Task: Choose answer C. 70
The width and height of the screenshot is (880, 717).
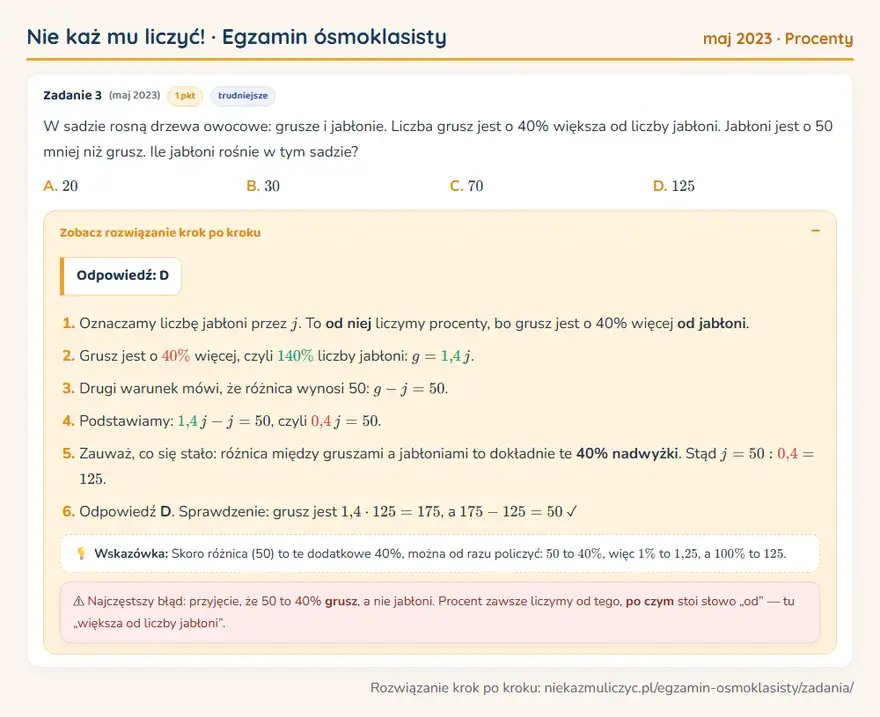Action: 466,186
